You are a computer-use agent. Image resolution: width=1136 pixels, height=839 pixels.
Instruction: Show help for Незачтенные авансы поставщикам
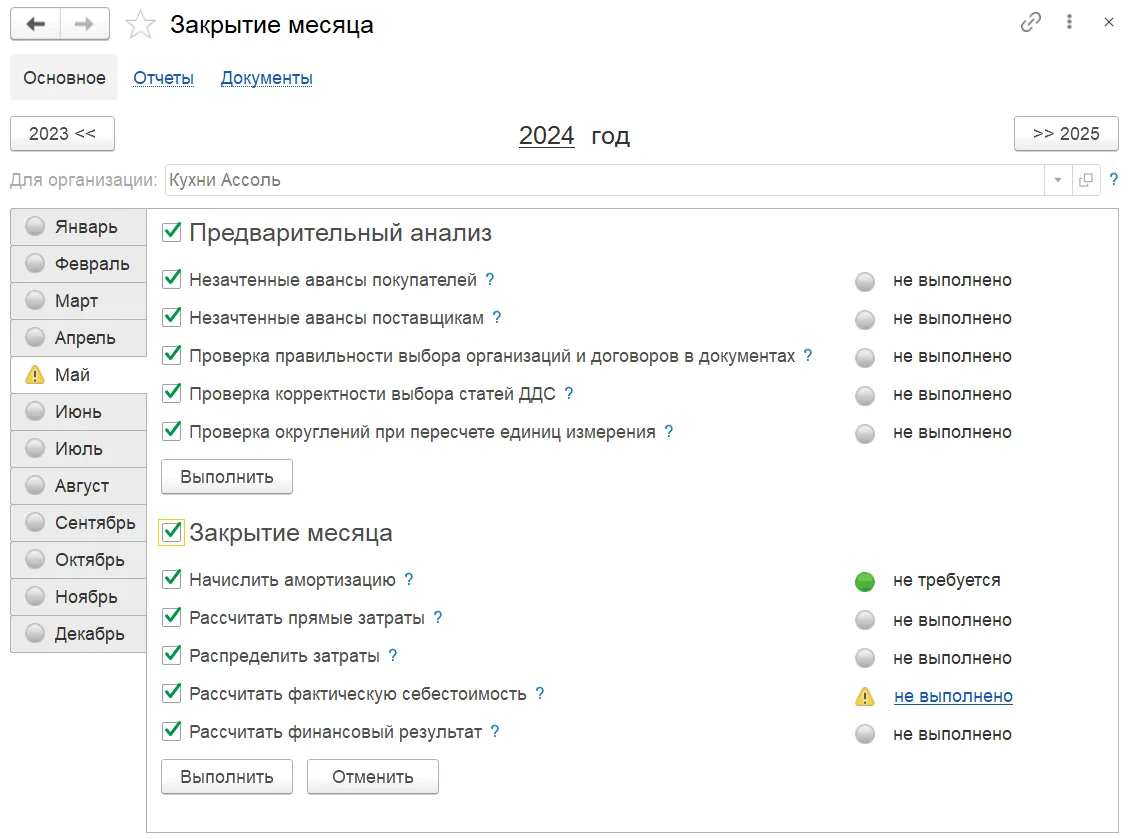point(496,317)
